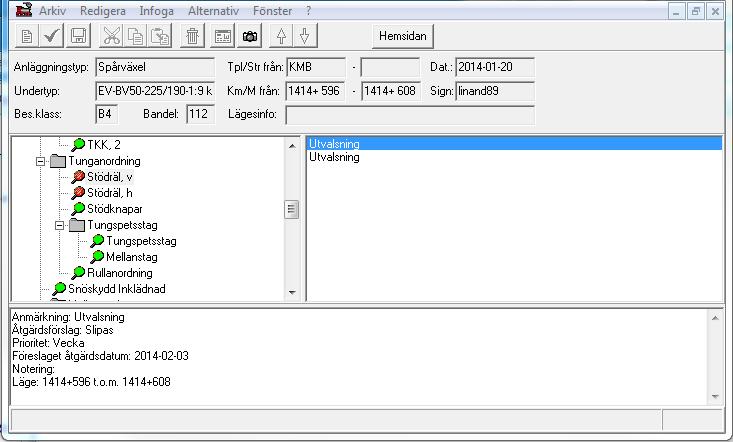This screenshot has width=733, height=442.
Task: Click the Hemsidan button
Action: [402, 36]
